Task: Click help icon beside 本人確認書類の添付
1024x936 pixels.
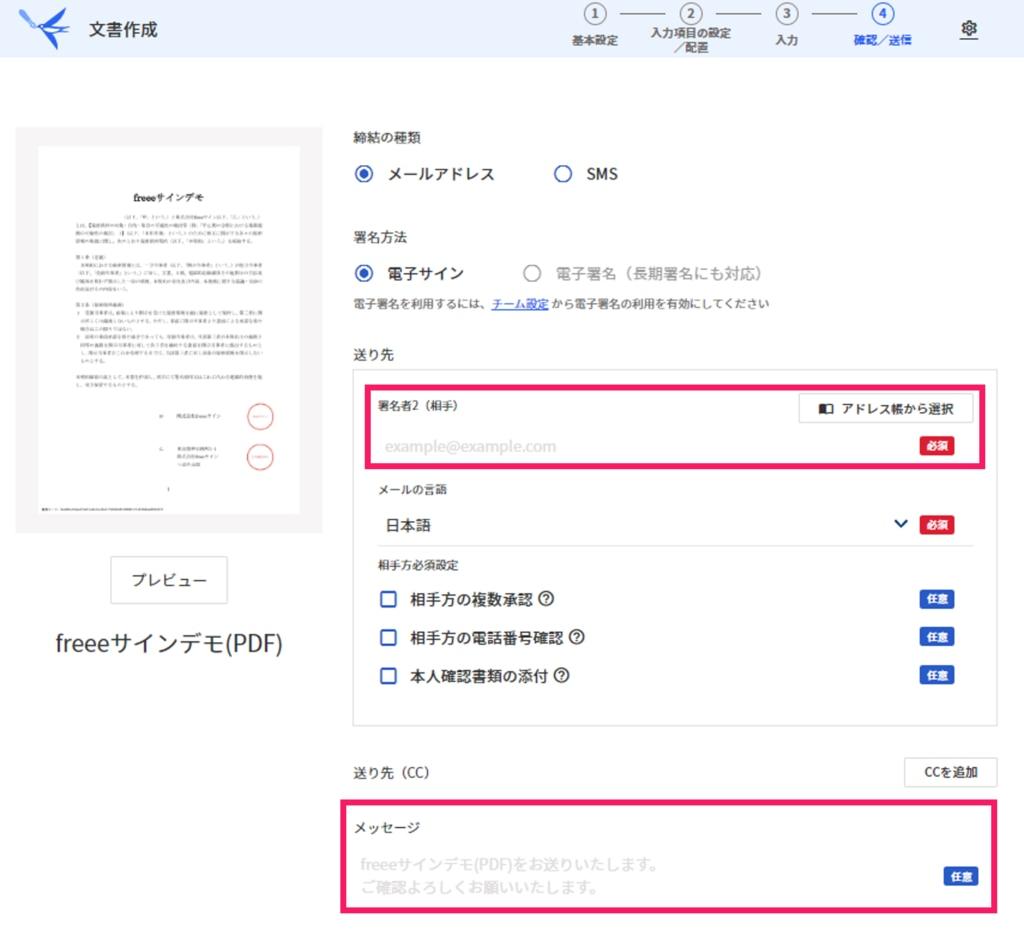Action: [562, 675]
